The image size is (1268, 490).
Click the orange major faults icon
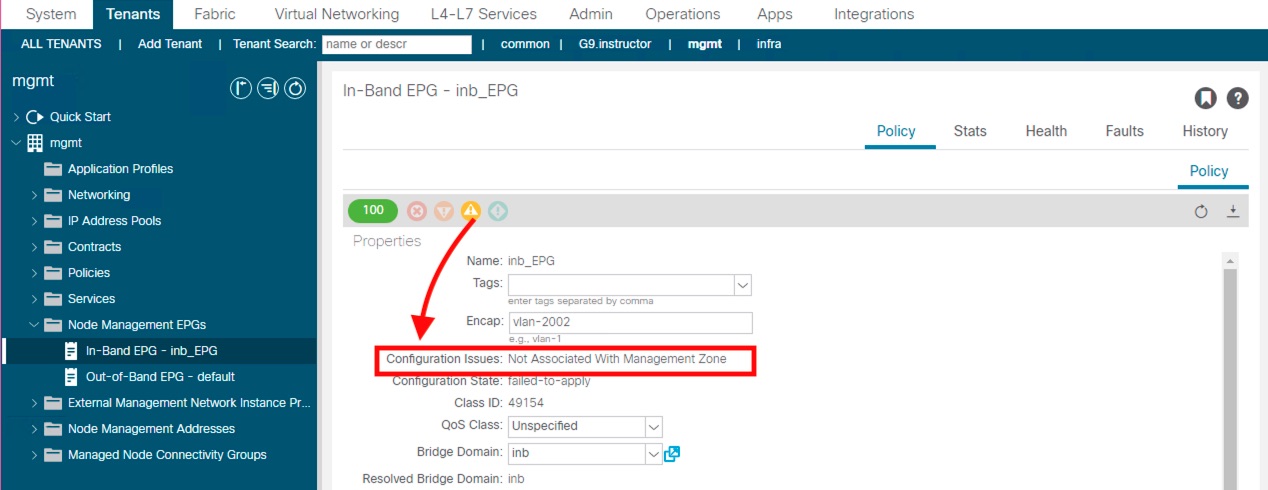click(x=444, y=211)
